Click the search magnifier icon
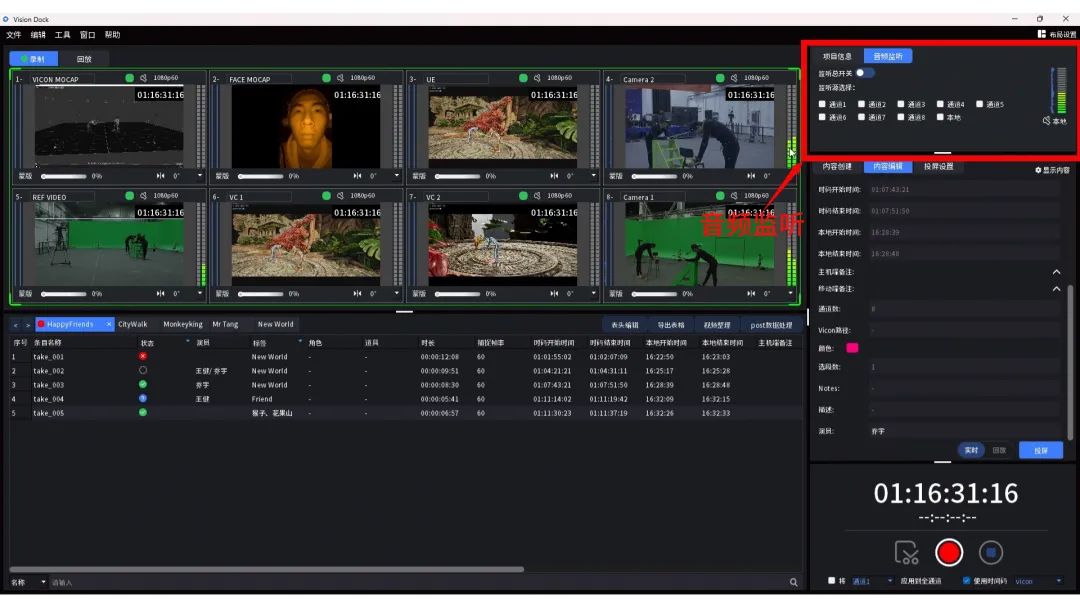 [x=793, y=583]
